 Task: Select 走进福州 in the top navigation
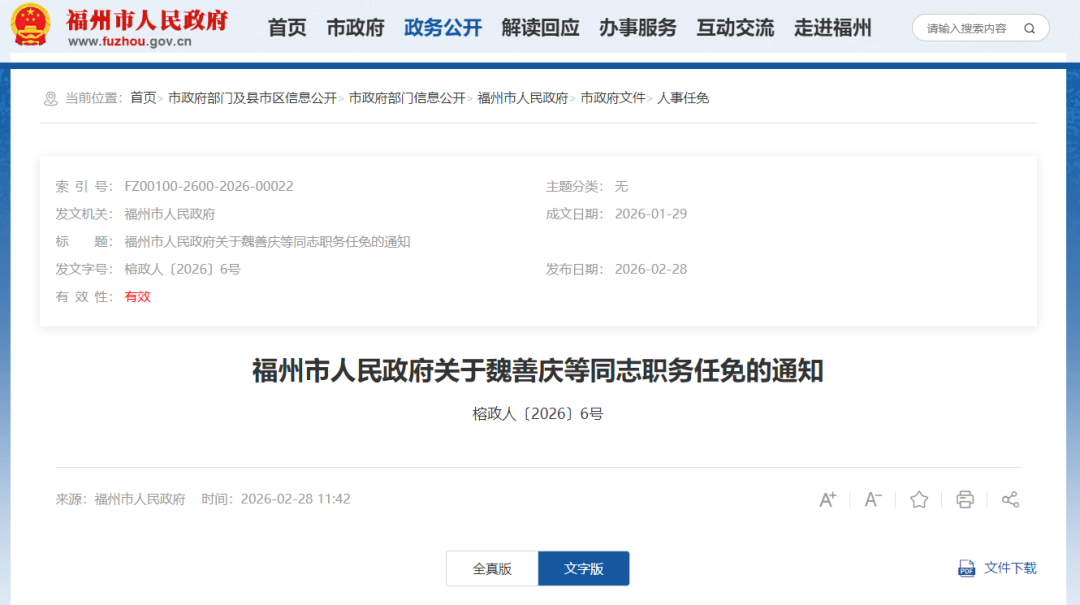832,28
